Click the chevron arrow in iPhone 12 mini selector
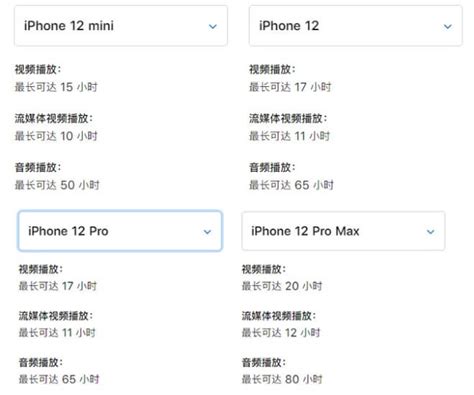Screen dimensions: 474x395 pos(213,26)
